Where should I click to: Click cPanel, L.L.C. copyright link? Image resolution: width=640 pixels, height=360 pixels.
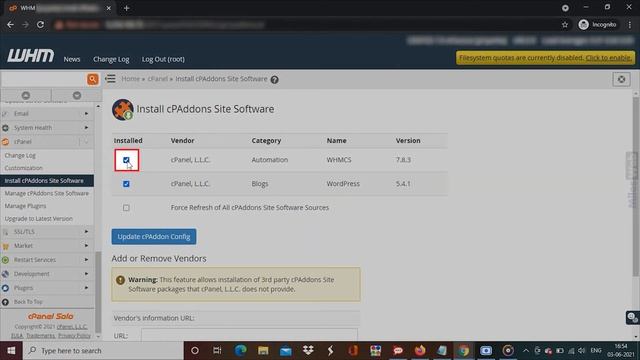coord(72,327)
